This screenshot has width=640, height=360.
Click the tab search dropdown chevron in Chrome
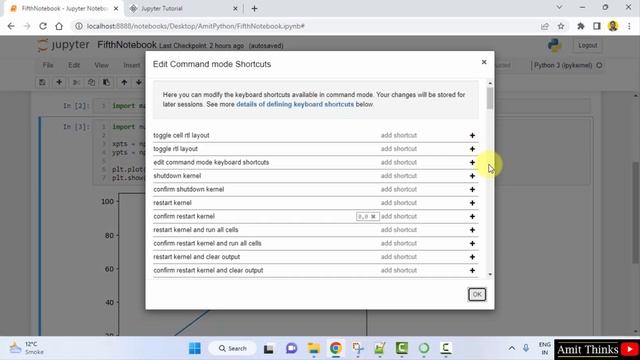[559, 7]
